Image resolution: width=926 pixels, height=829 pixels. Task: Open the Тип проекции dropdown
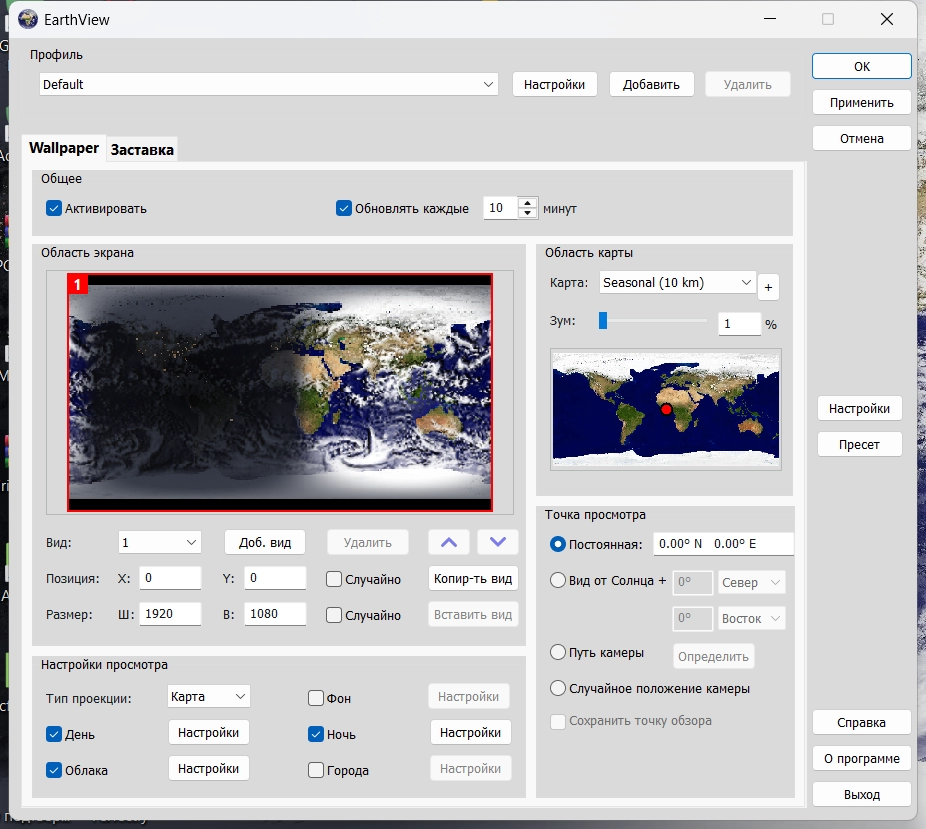click(x=208, y=696)
